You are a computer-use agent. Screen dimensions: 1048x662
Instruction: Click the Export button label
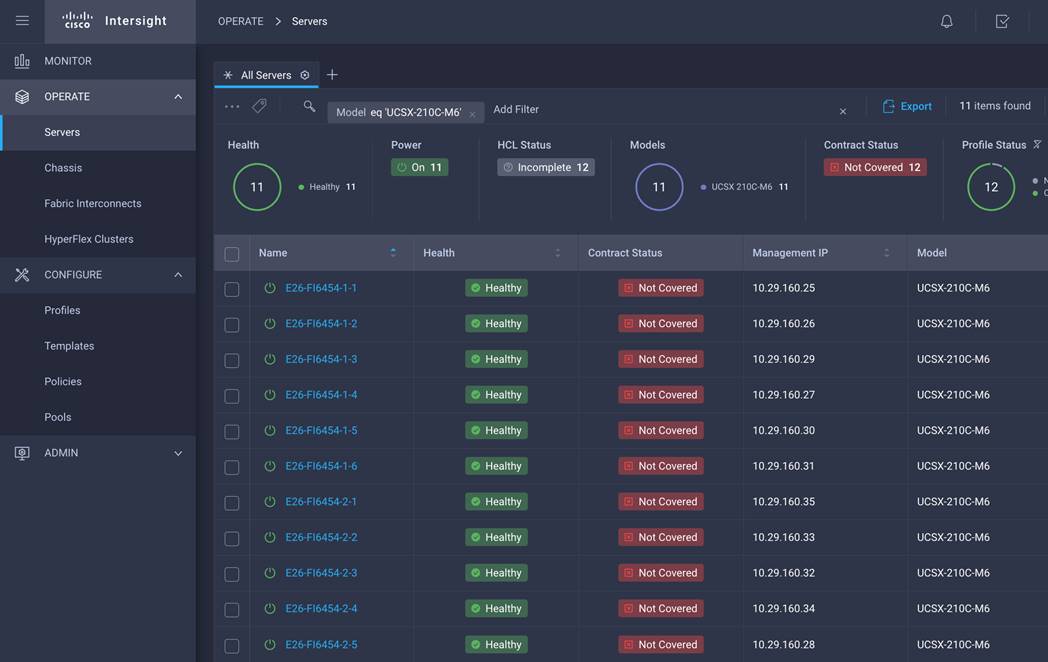tap(916, 106)
